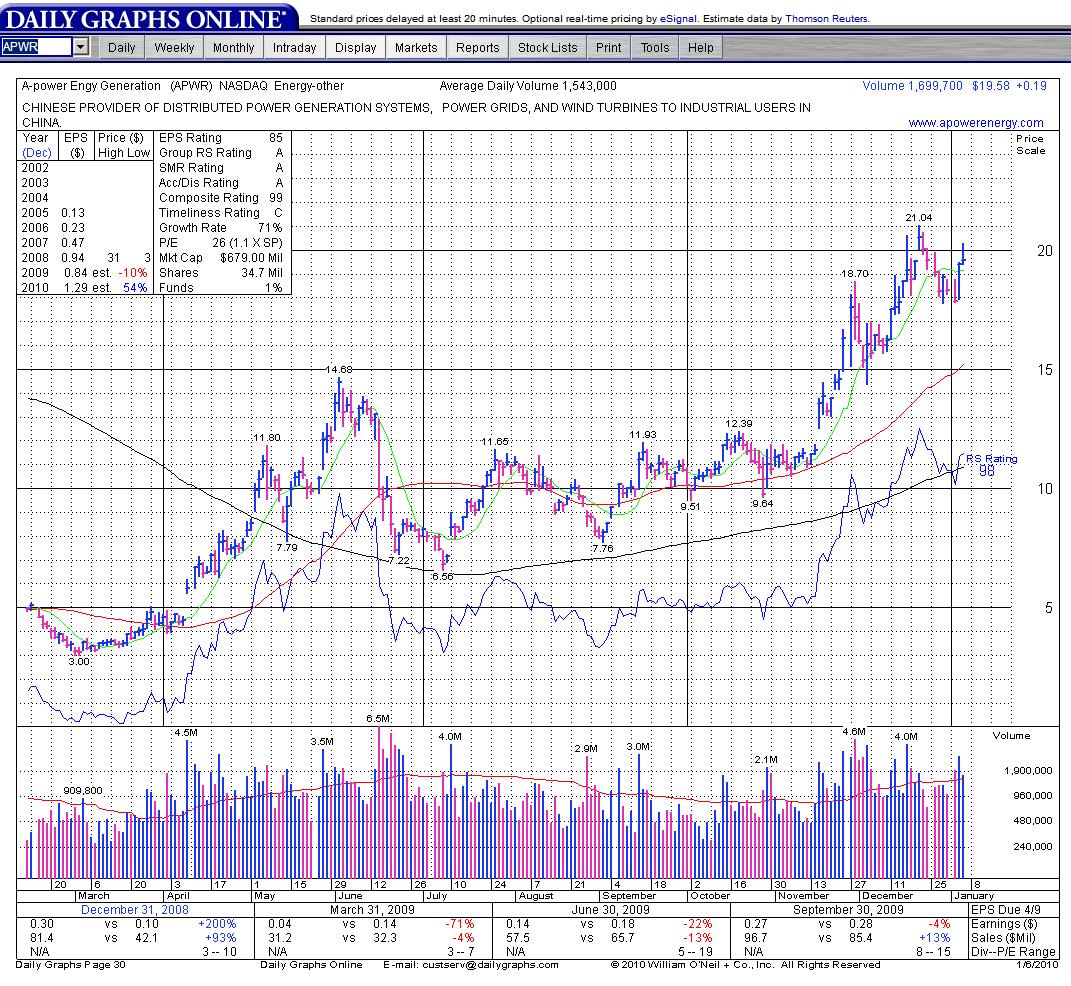The width and height of the screenshot is (1071, 986).
Task: Open the Reports menu
Action: 477,47
